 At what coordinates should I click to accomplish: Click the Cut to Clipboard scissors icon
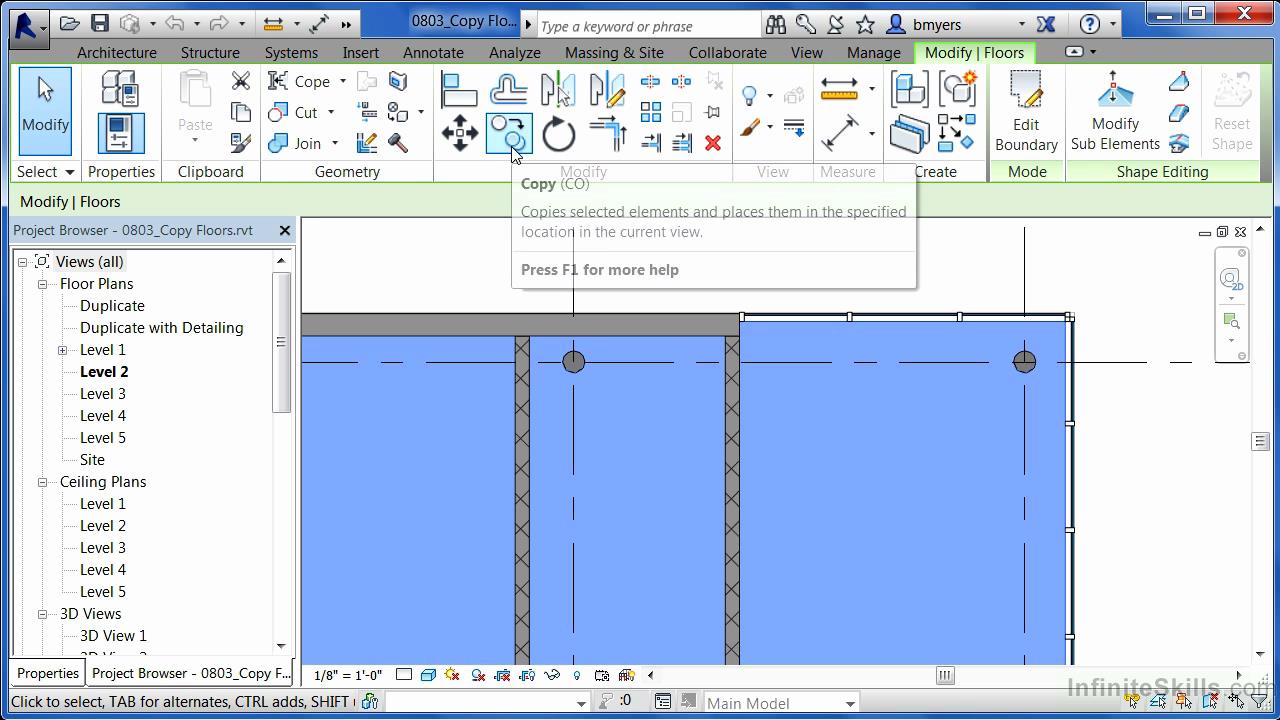tap(241, 81)
